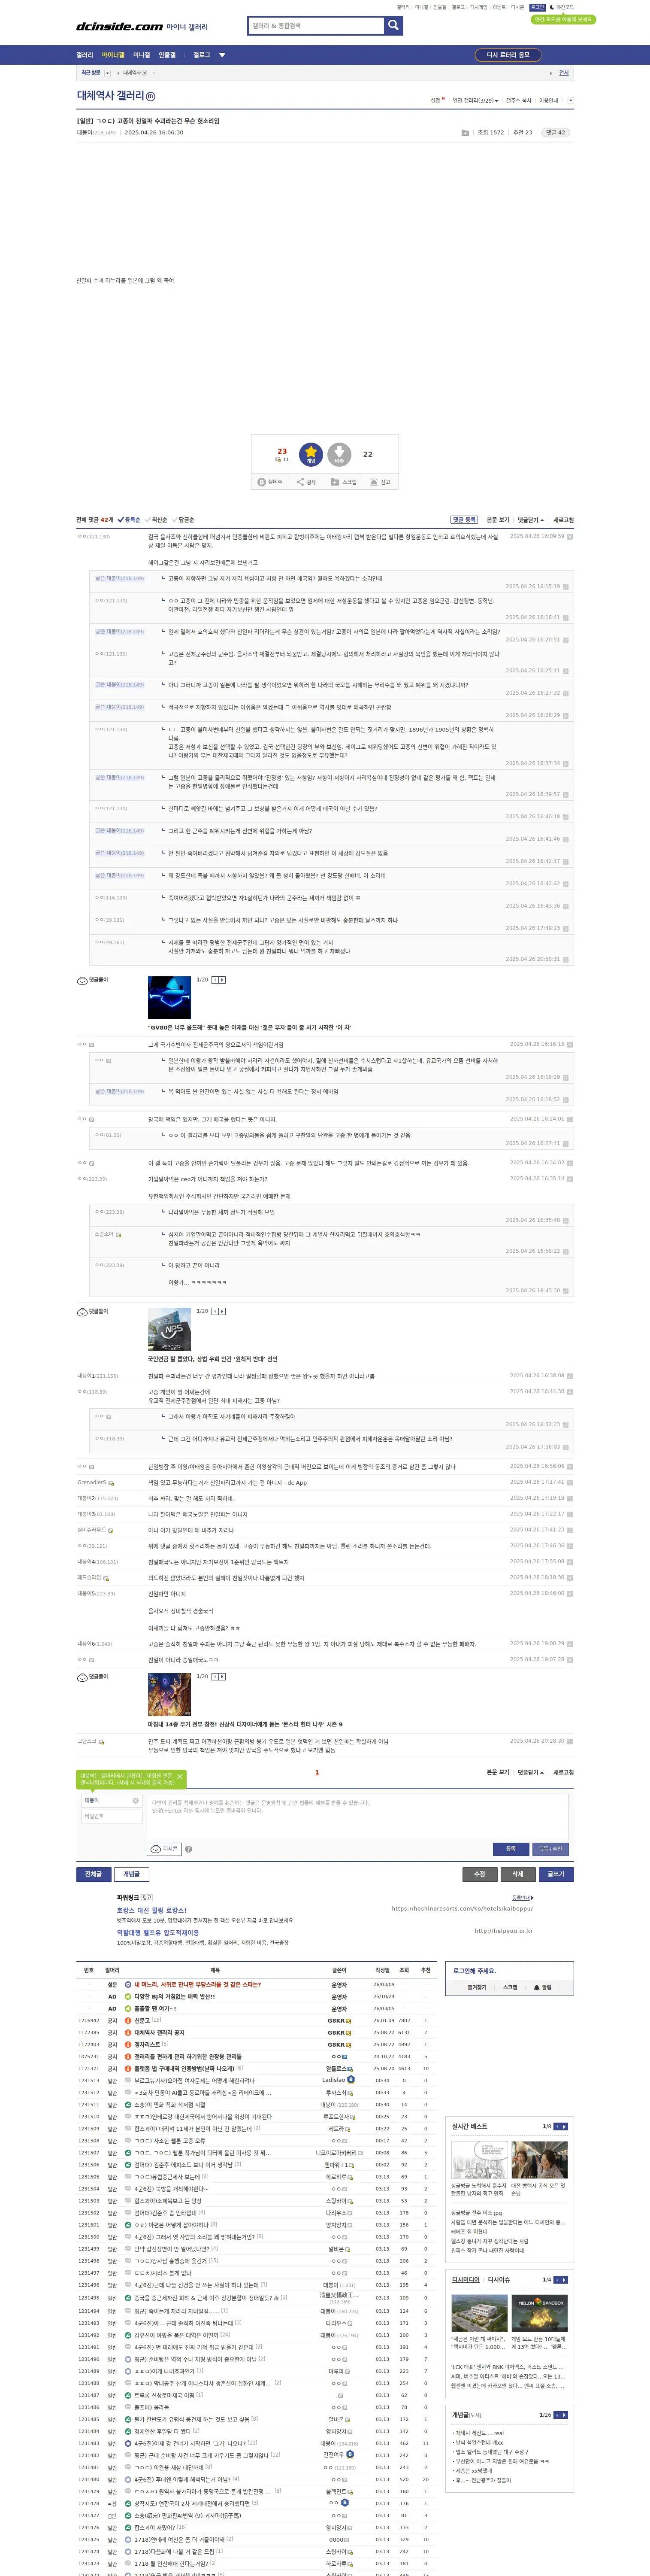Select 답글순 comment sort order
The height and width of the screenshot is (2576, 650).
coord(183,520)
